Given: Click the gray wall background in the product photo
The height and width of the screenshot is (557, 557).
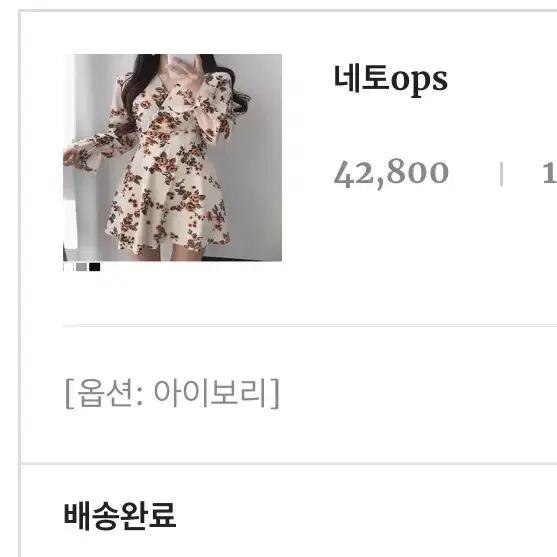Looking at the screenshot, I should (259, 160).
